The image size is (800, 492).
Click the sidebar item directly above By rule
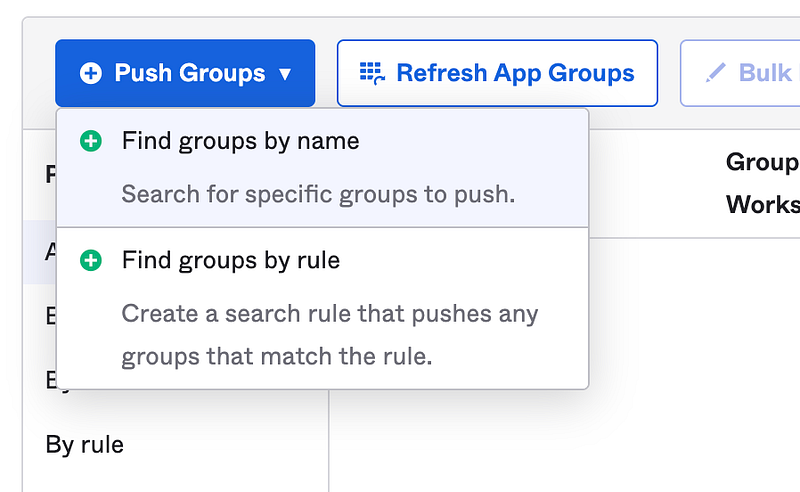(x=49, y=380)
